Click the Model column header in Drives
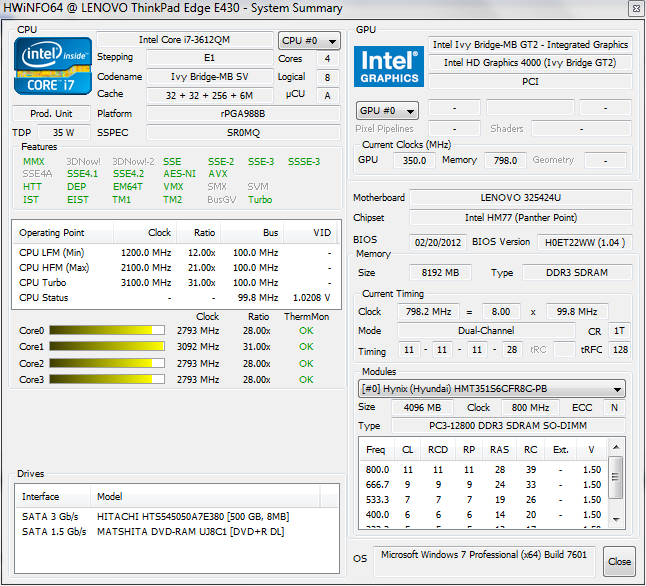The image size is (646, 586). pyautogui.click(x=110, y=497)
